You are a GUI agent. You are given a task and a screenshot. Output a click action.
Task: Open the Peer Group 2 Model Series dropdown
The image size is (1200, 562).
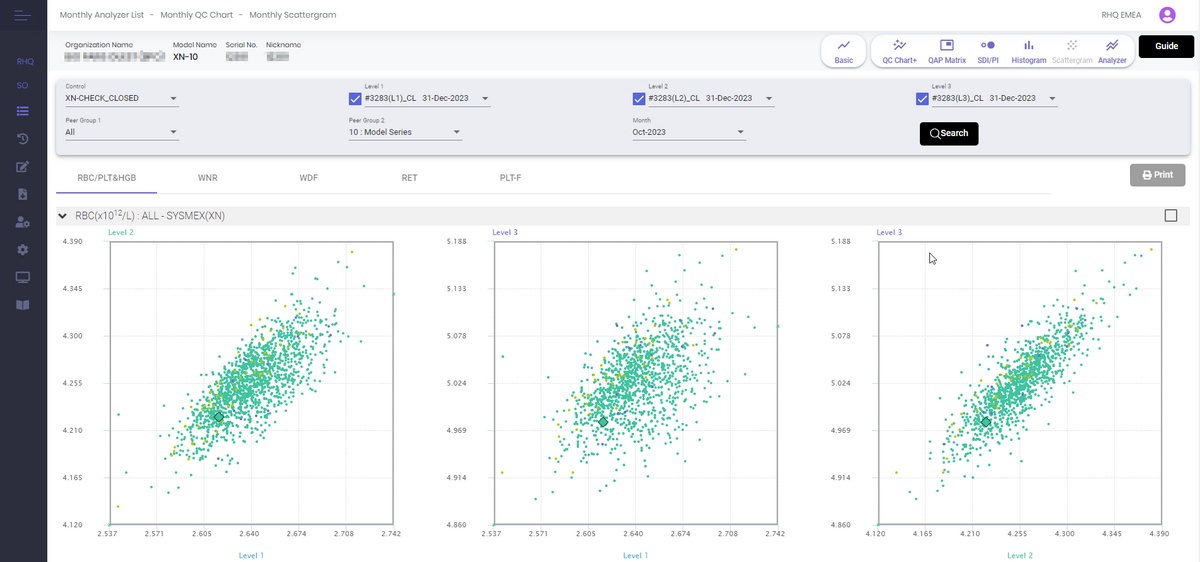405,132
